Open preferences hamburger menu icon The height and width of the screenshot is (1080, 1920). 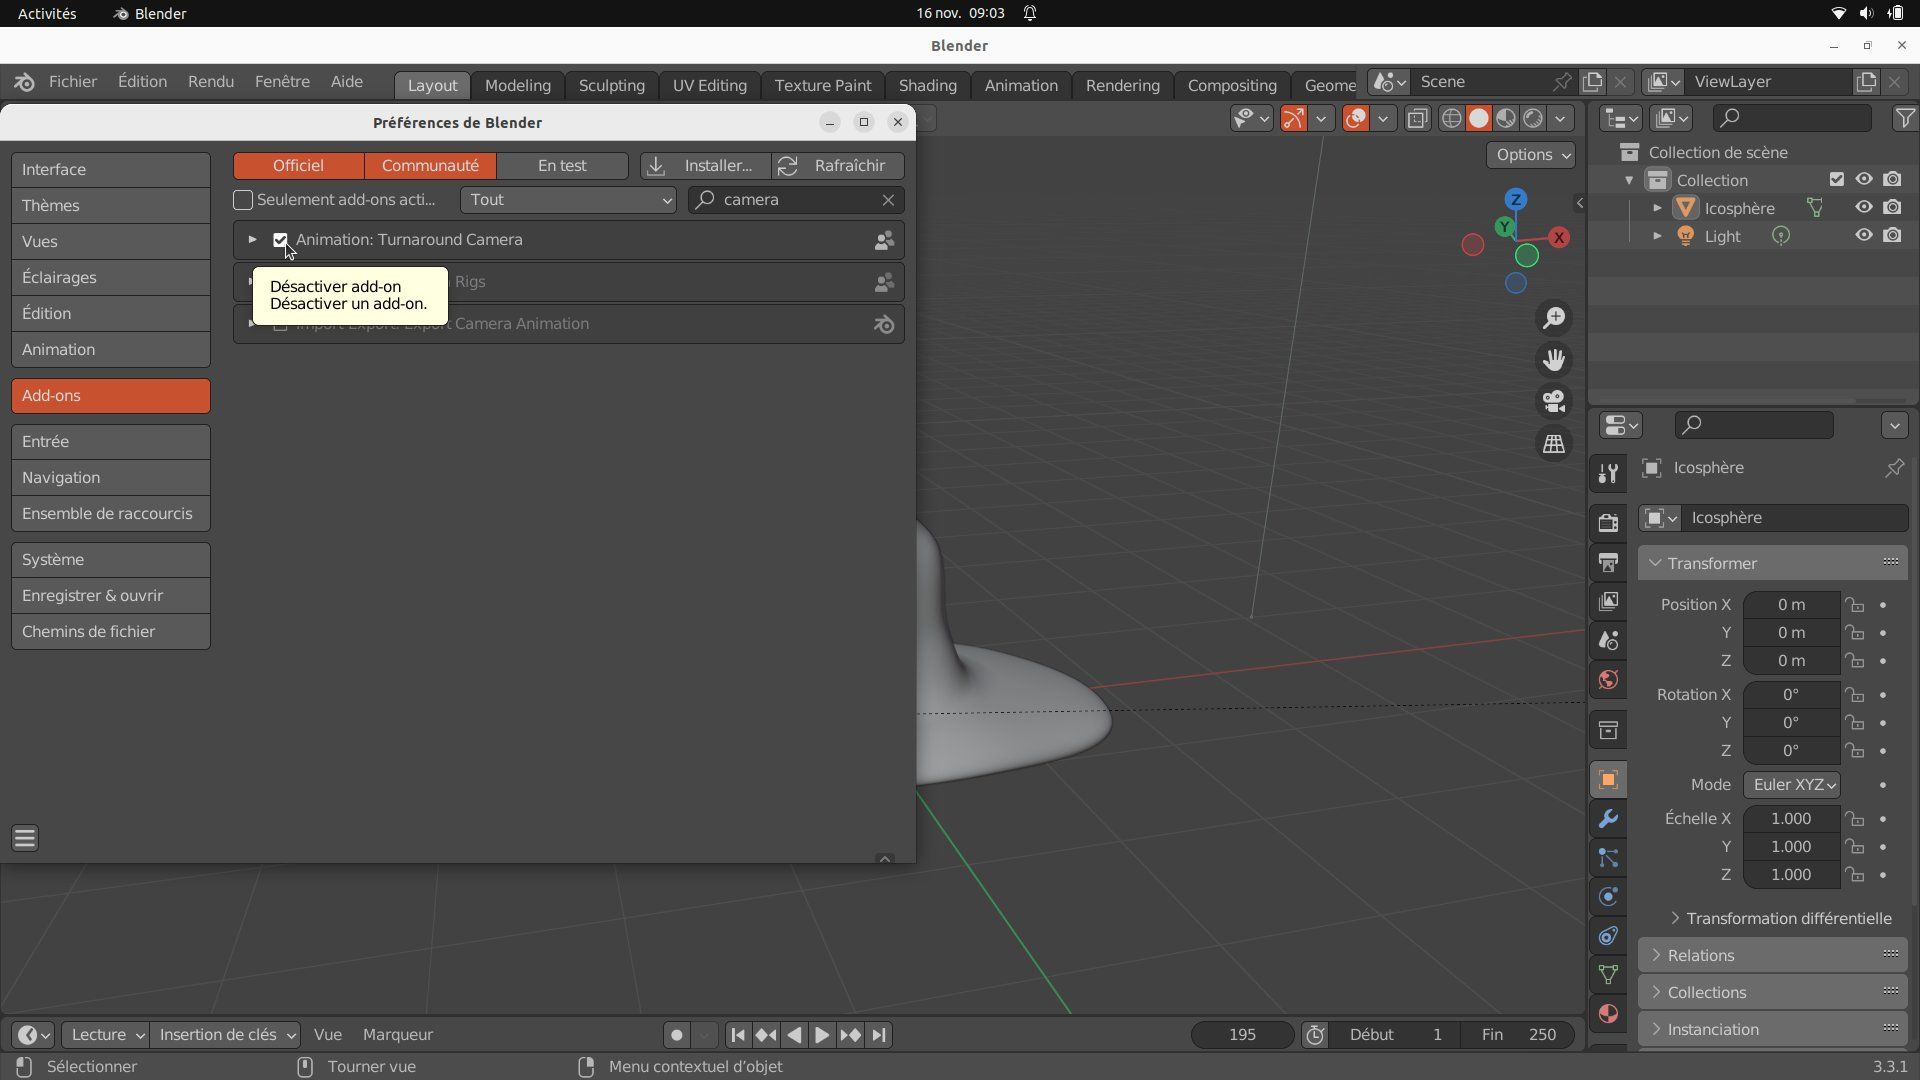(25, 838)
